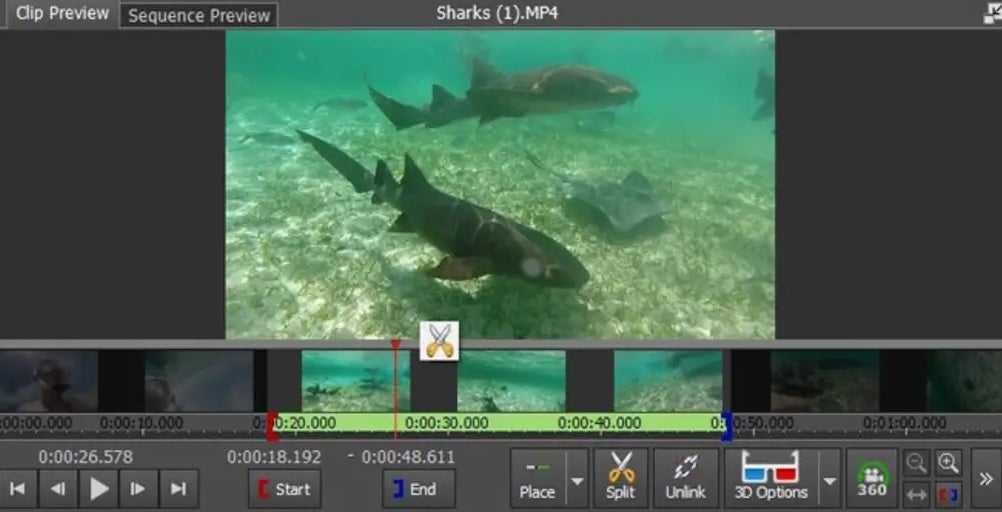Image resolution: width=1002 pixels, height=512 pixels.
Task: Zoom out the clip timeline
Action: click(916, 462)
